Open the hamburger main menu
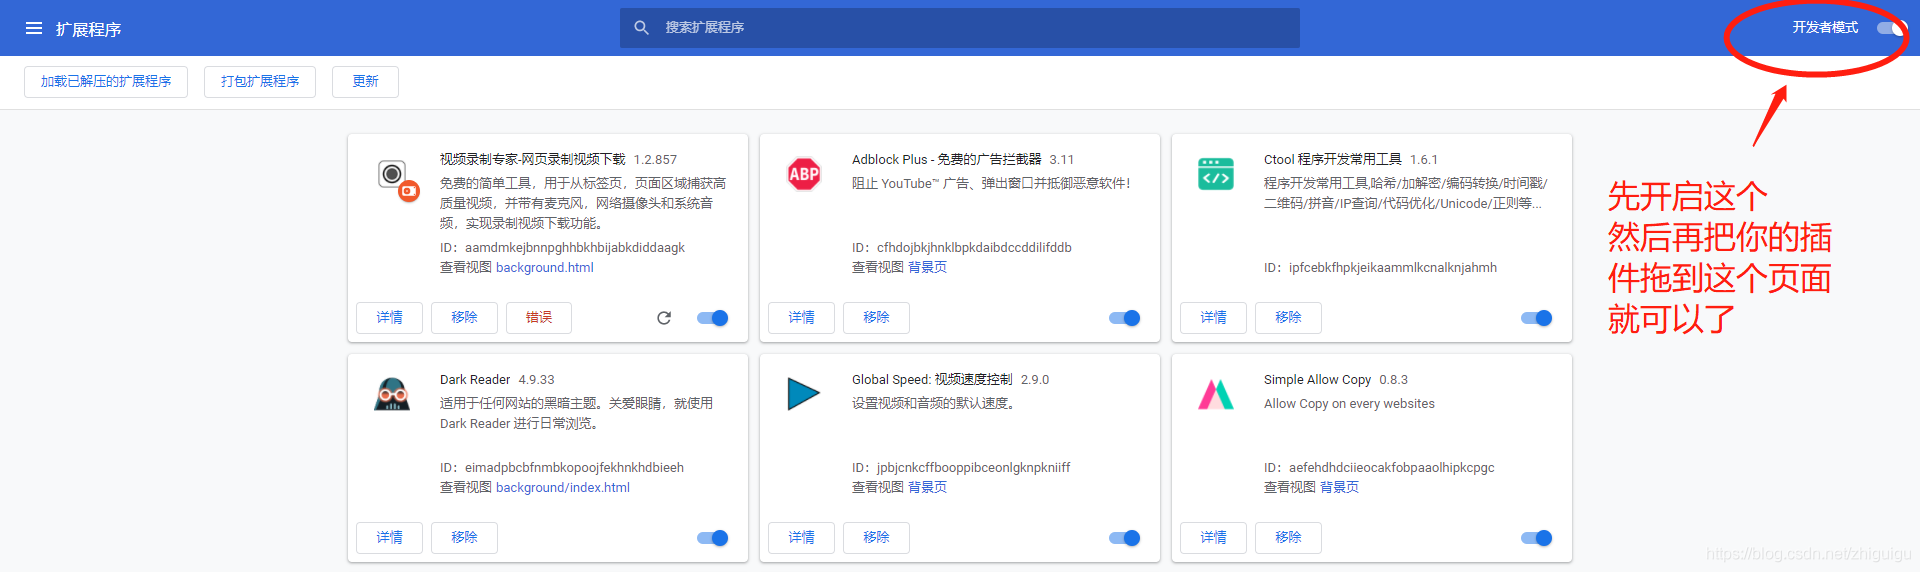Image resolution: width=1920 pixels, height=572 pixels. [x=34, y=28]
